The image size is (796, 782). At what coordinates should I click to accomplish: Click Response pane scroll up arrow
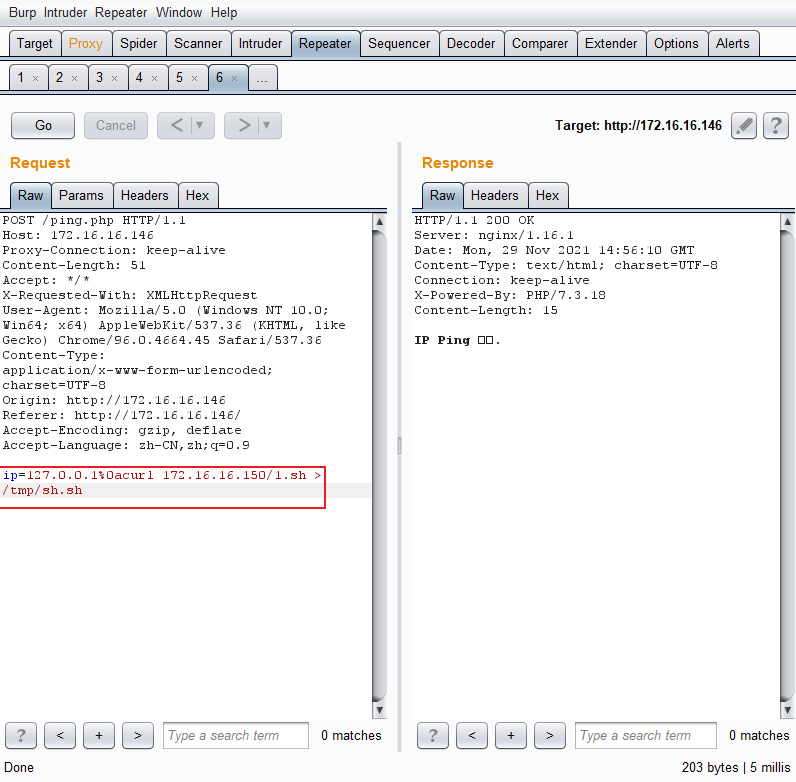(787, 222)
